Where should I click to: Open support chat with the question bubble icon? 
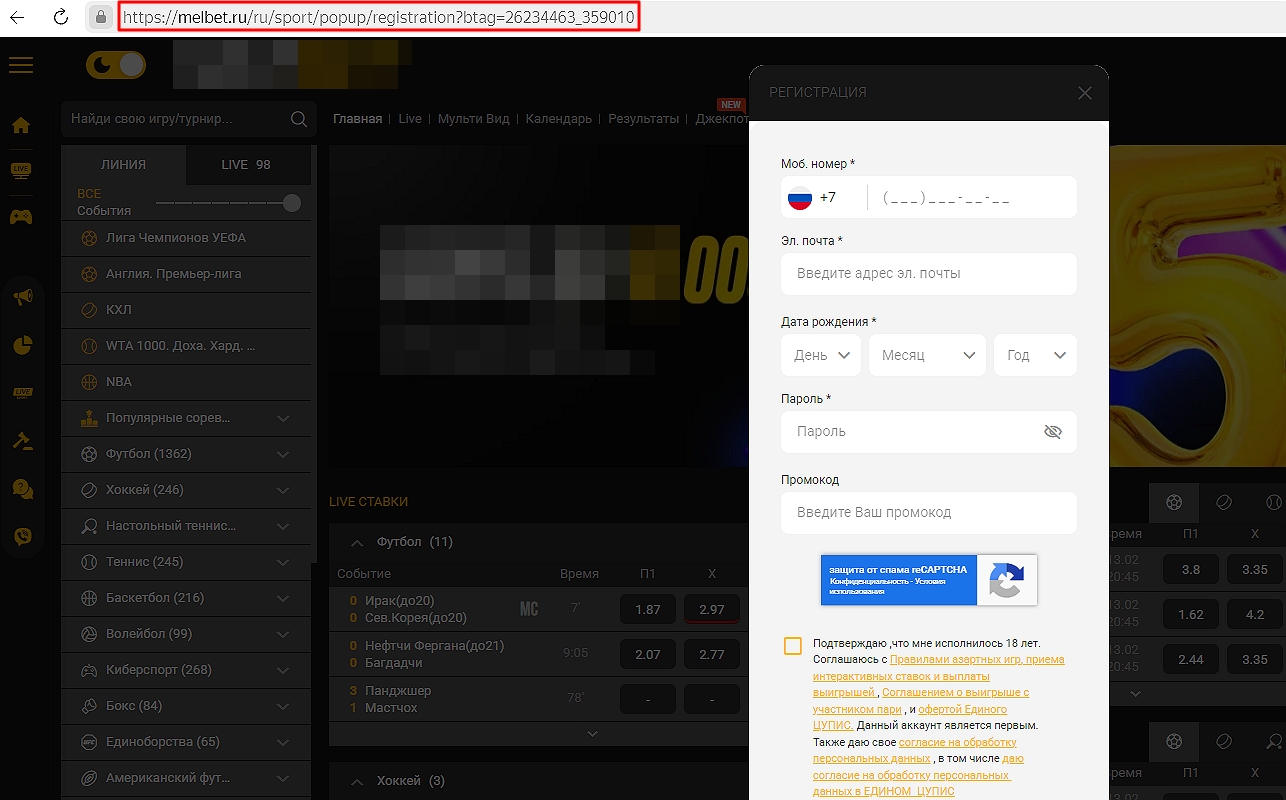[22, 489]
